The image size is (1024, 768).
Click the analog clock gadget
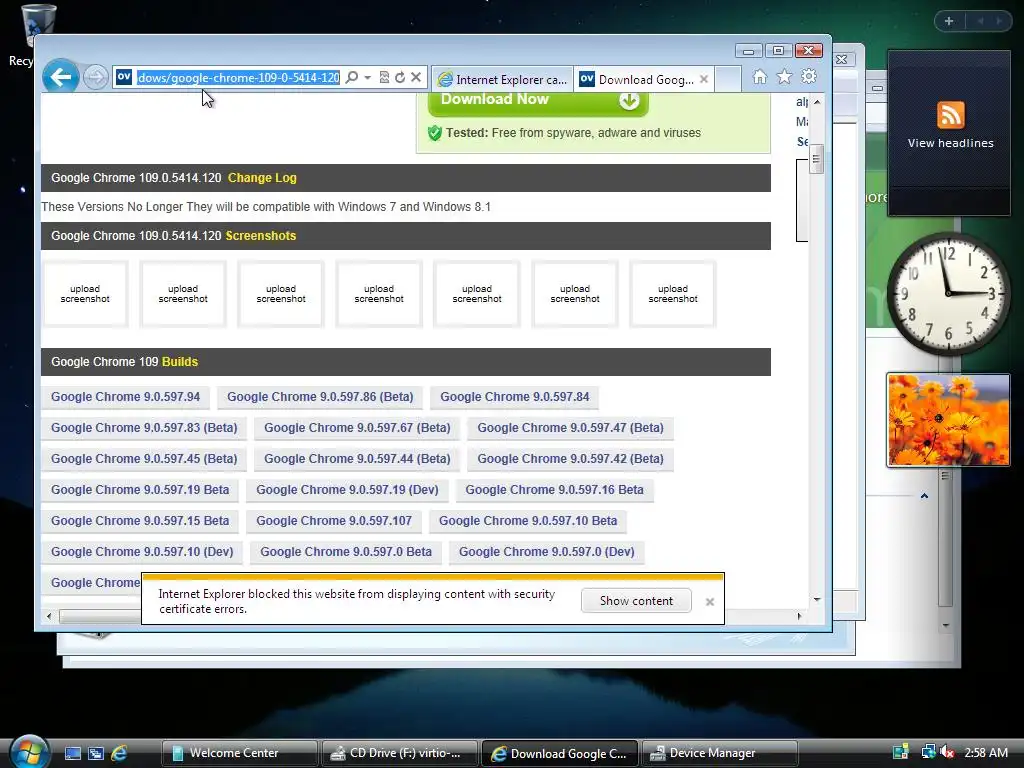click(948, 294)
